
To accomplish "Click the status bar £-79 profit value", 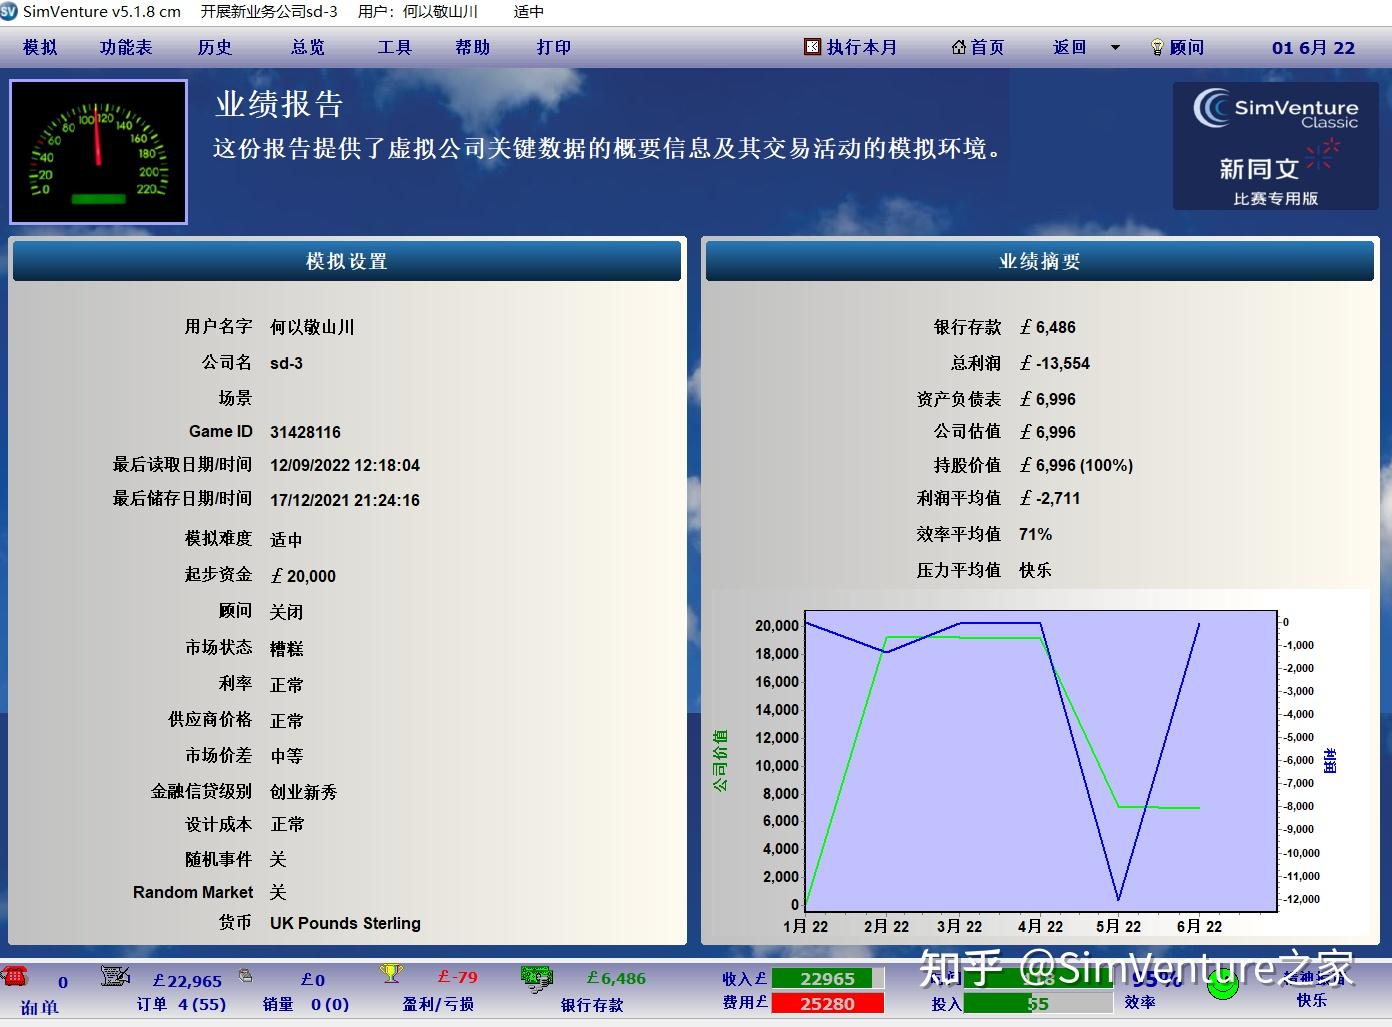I will coord(458,977).
